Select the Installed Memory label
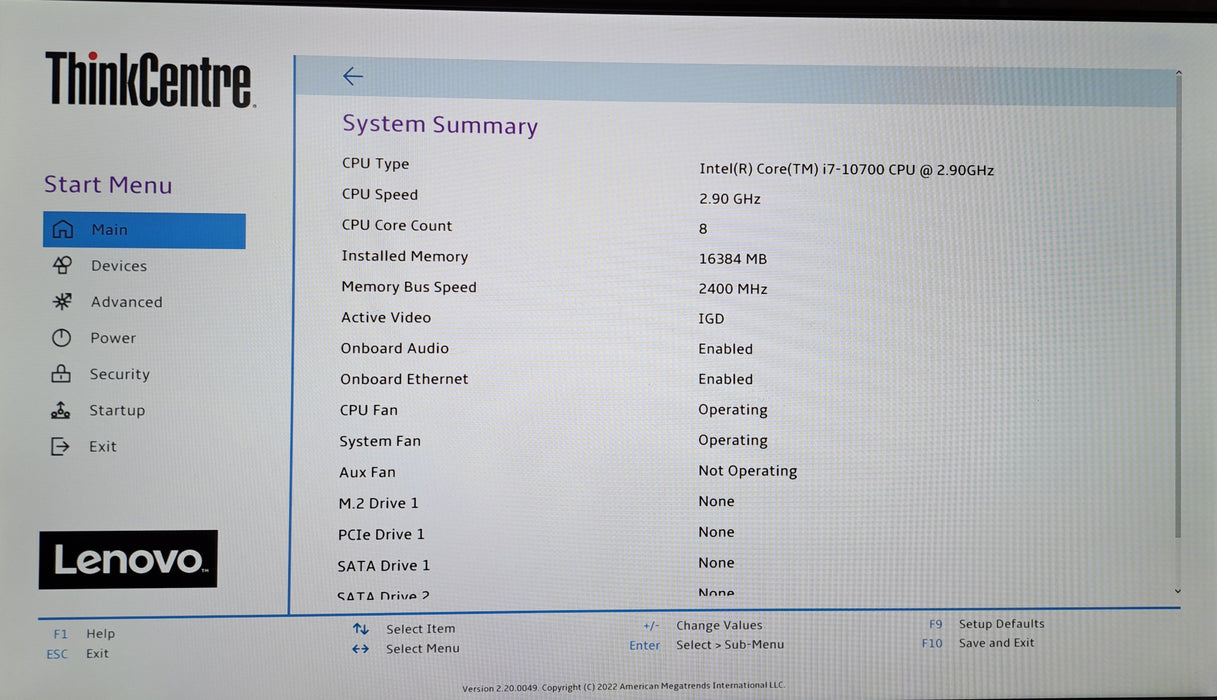The image size is (1217, 700). (404, 256)
